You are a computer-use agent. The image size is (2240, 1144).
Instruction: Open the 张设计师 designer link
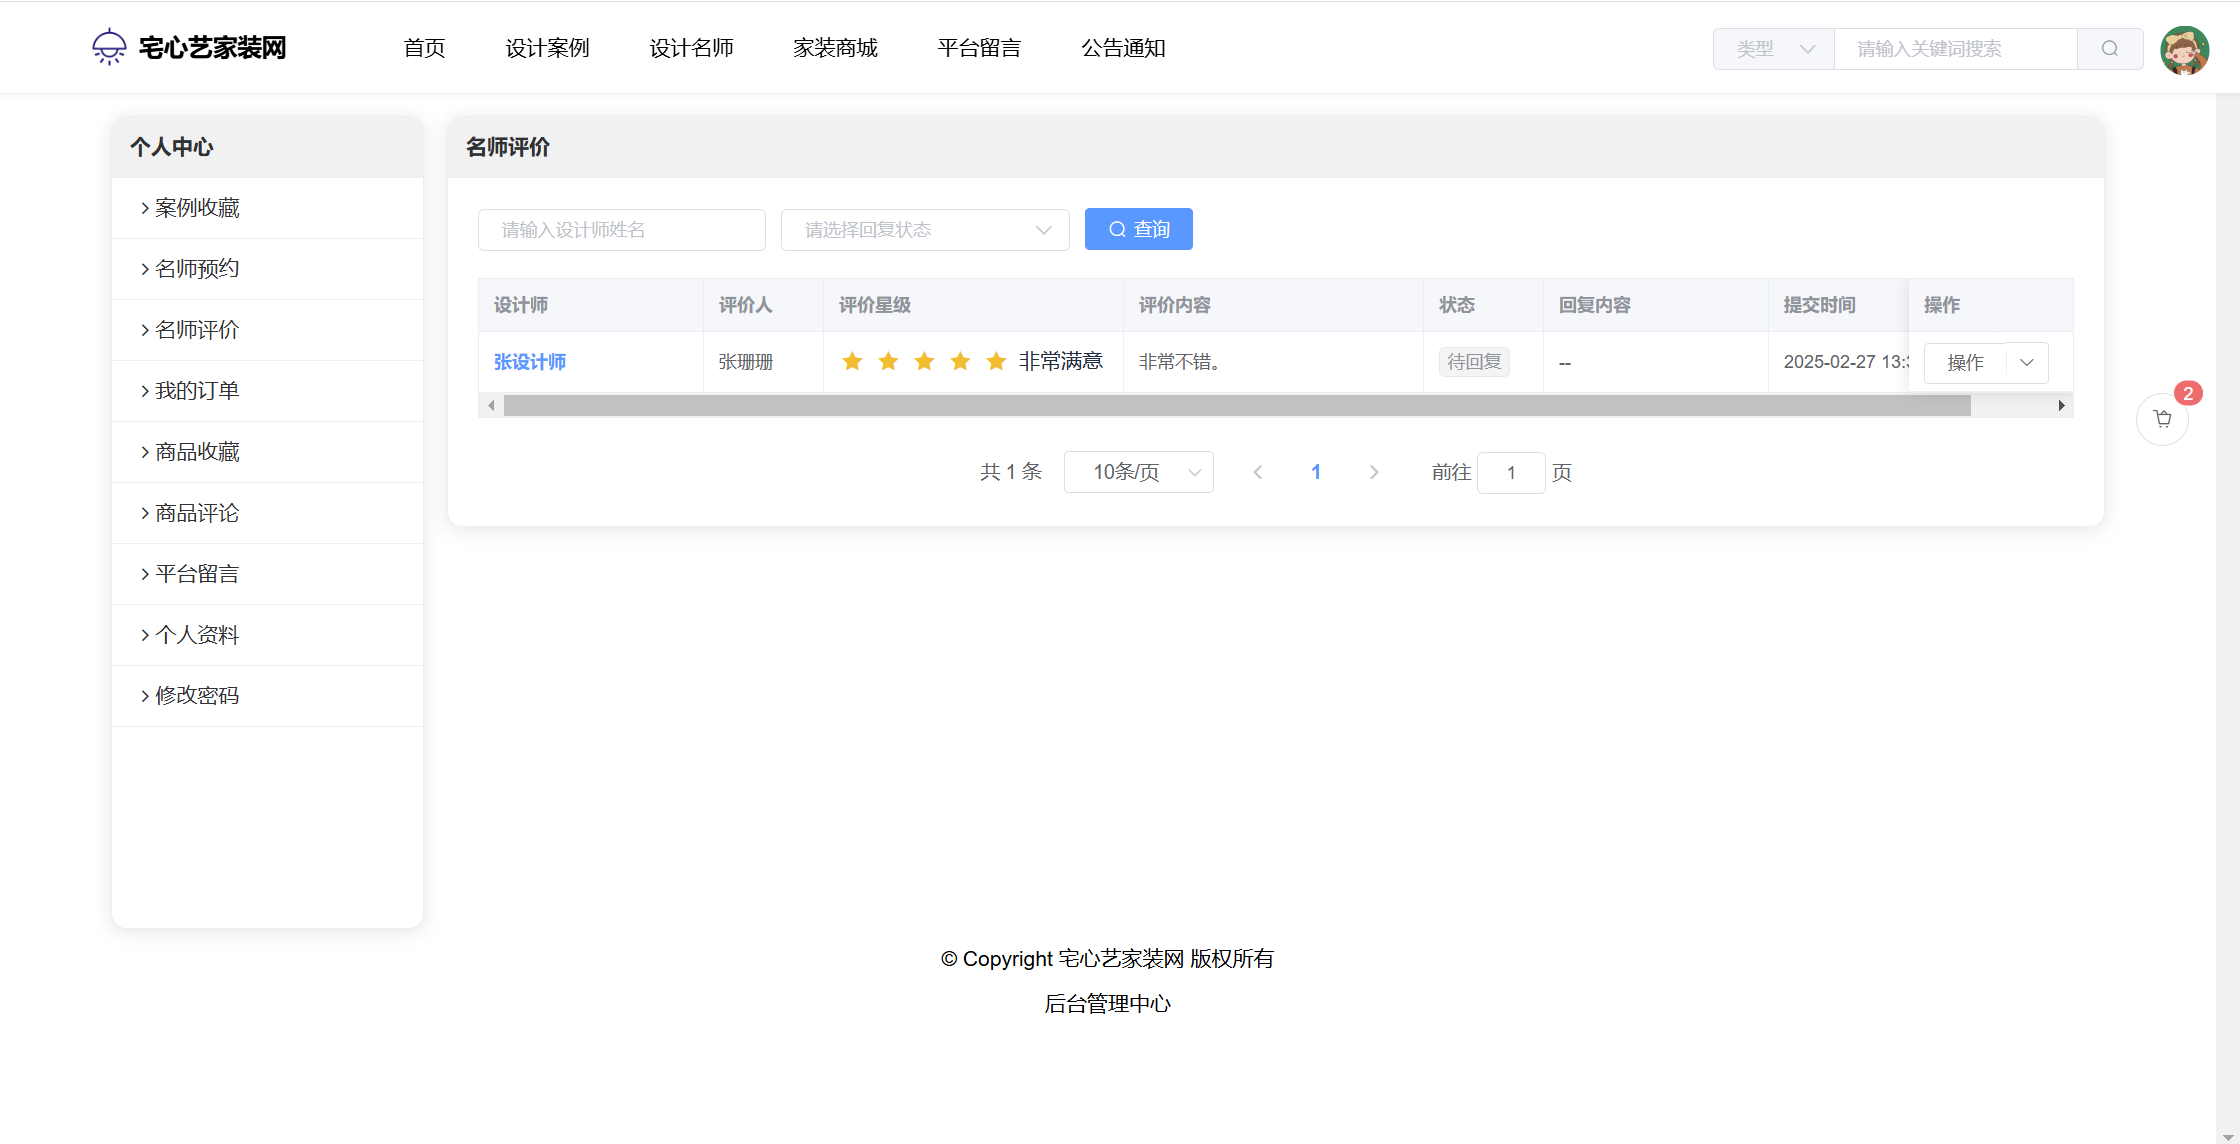(530, 362)
